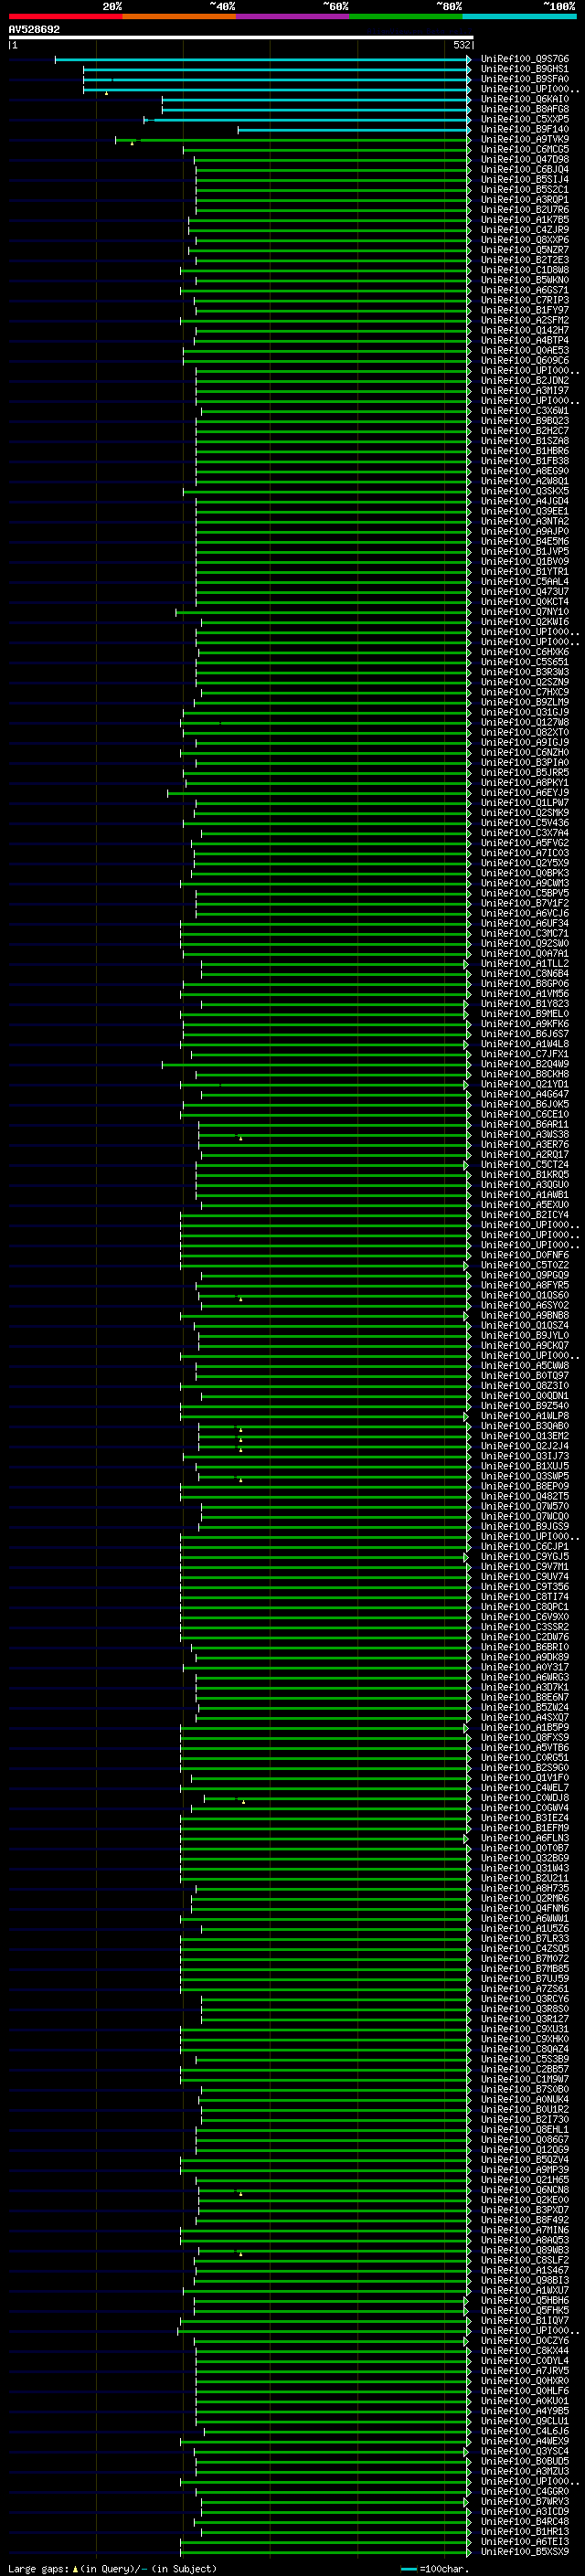Select label UniRef100_A7JRV5
Screen dimensions: 585x2576
coord(525,2370)
